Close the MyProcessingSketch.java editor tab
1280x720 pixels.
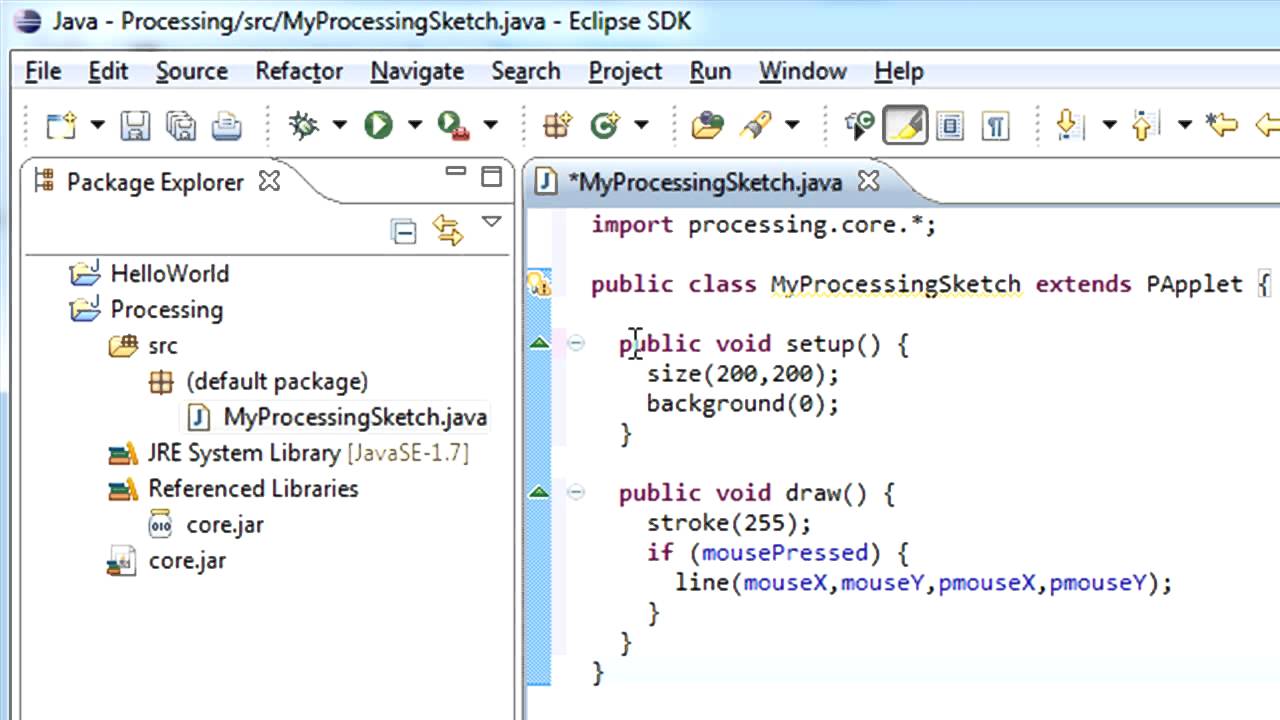[x=869, y=181]
